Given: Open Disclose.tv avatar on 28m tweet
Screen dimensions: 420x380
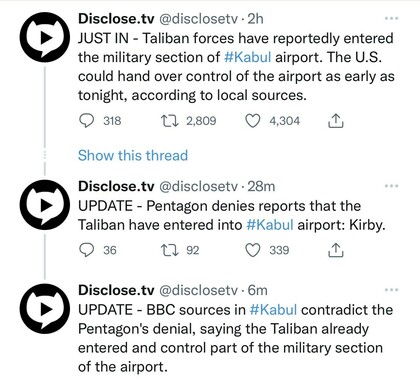Looking at the screenshot, I should (x=45, y=205).
